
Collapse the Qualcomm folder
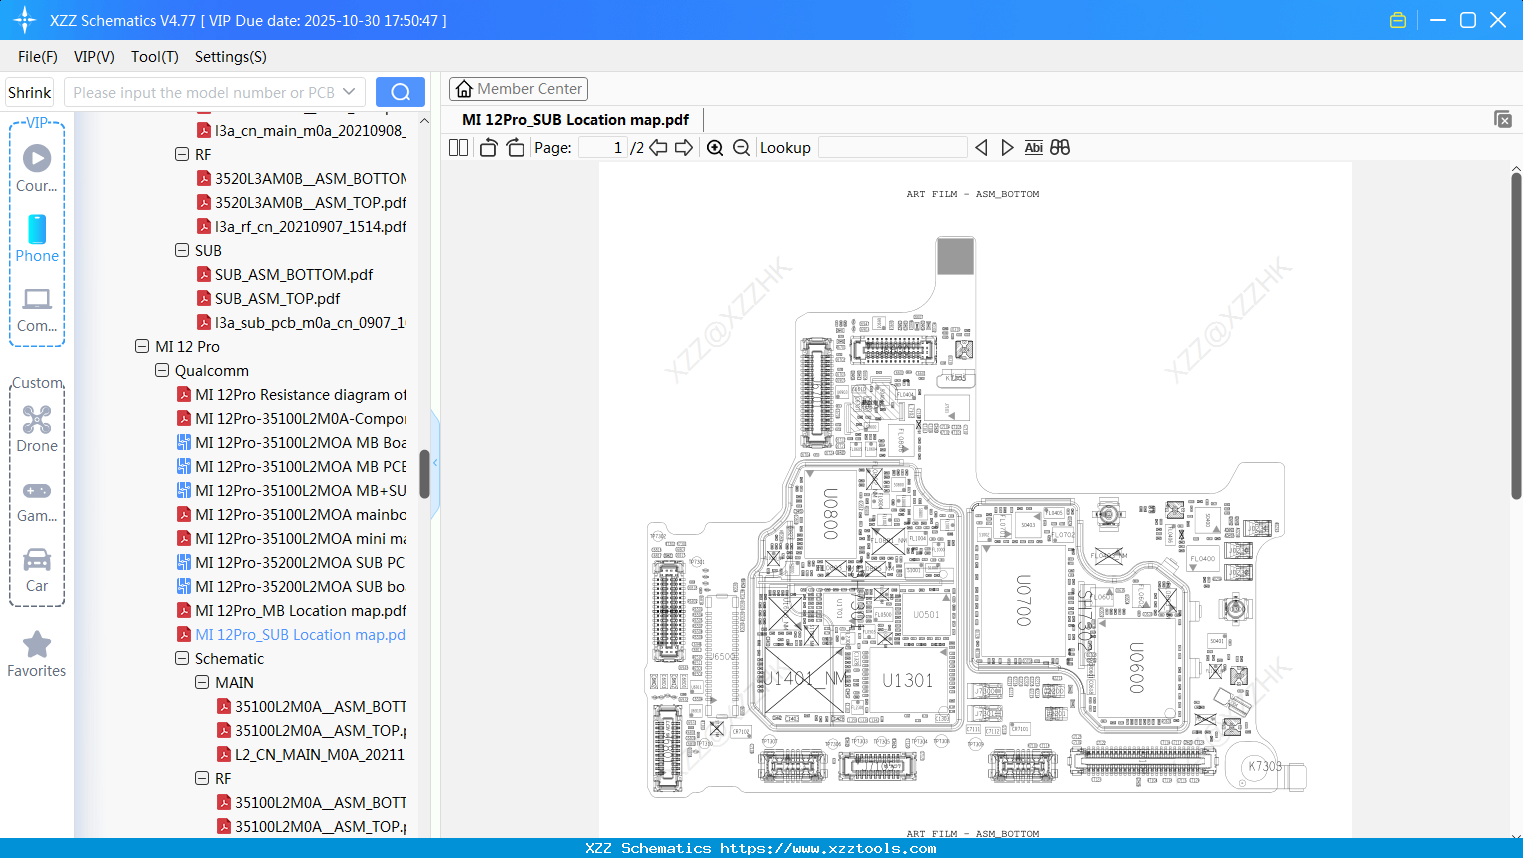coord(162,370)
